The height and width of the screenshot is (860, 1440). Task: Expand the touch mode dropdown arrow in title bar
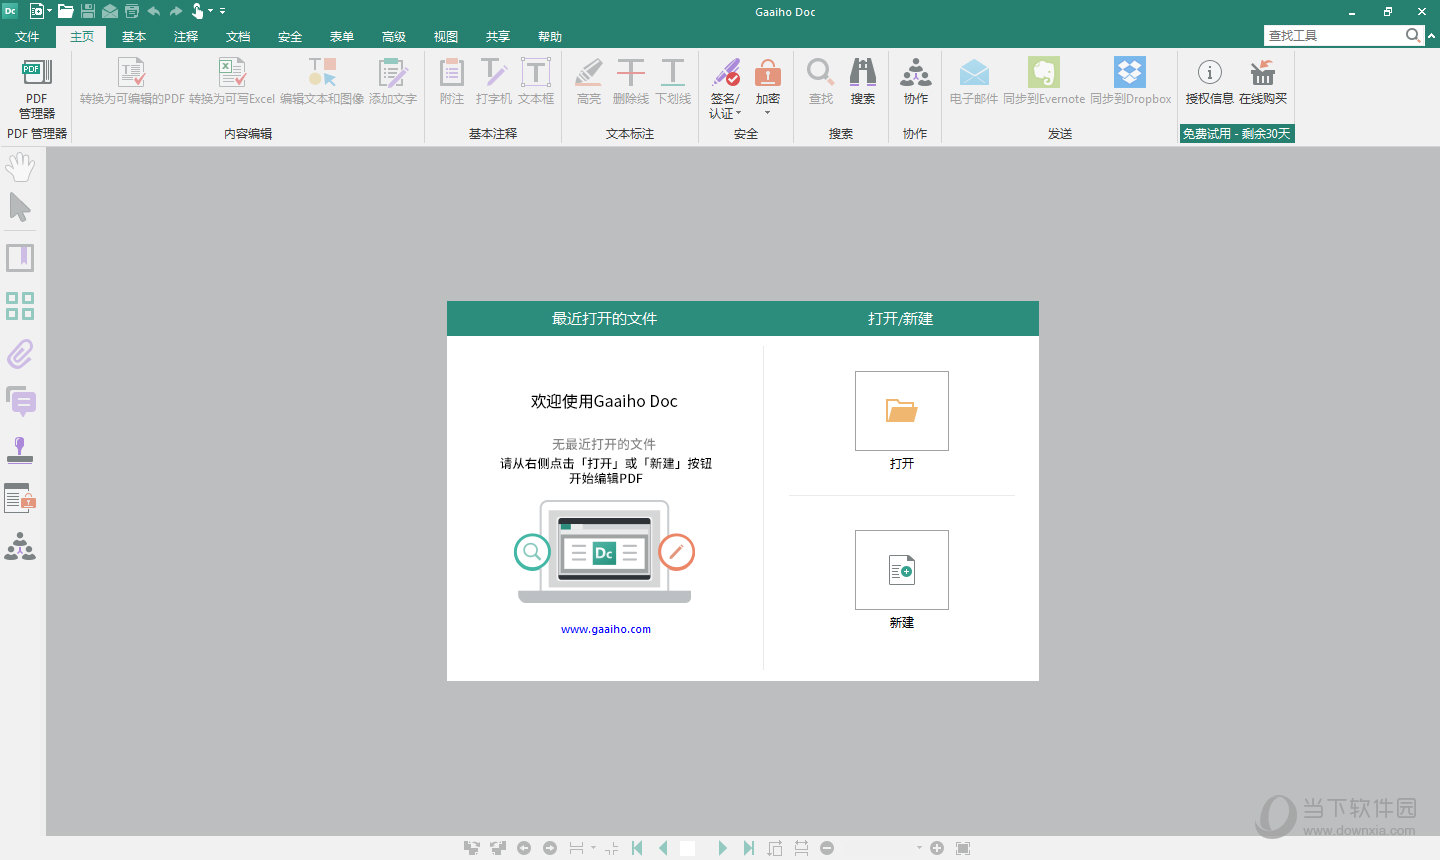pos(210,11)
